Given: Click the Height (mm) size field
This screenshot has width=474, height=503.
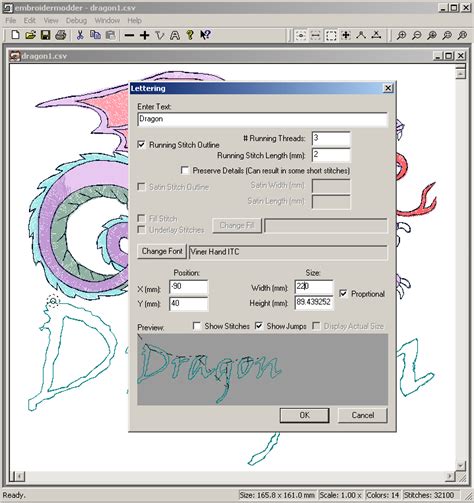Looking at the screenshot, I should 314,303.
